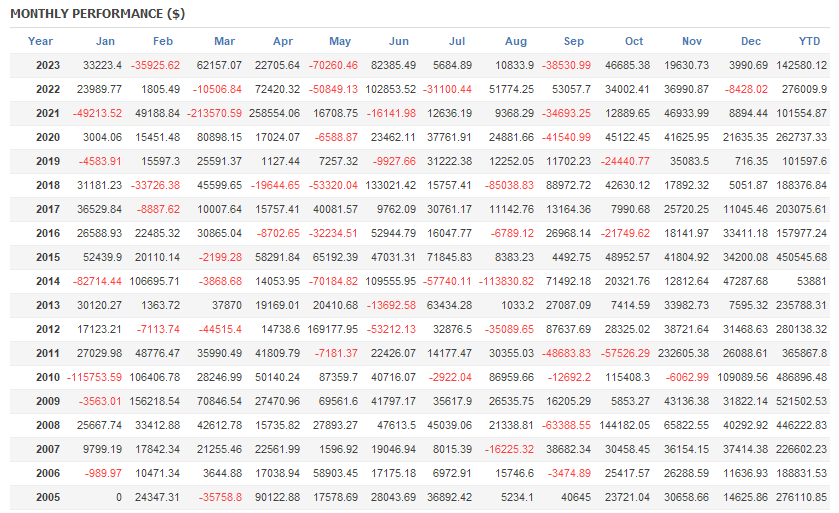Screen dimensions: 839x513
Task: Click the YTD column header
Action: click(x=812, y=41)
